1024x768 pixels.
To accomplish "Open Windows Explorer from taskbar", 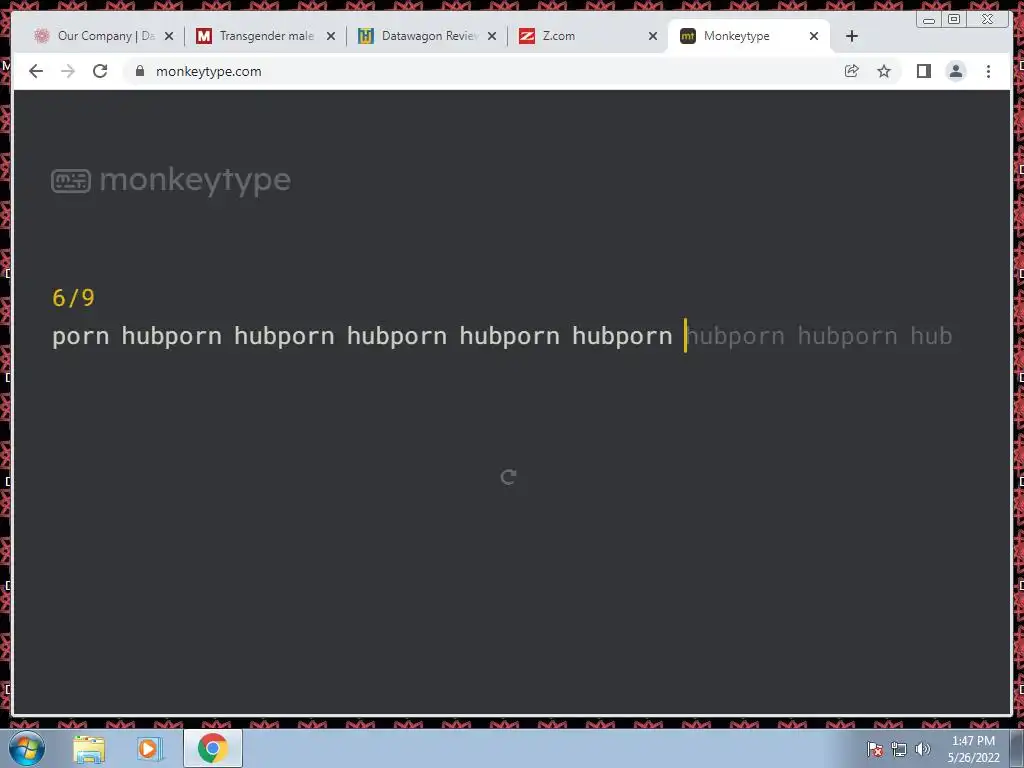I will tap(89, 748).
